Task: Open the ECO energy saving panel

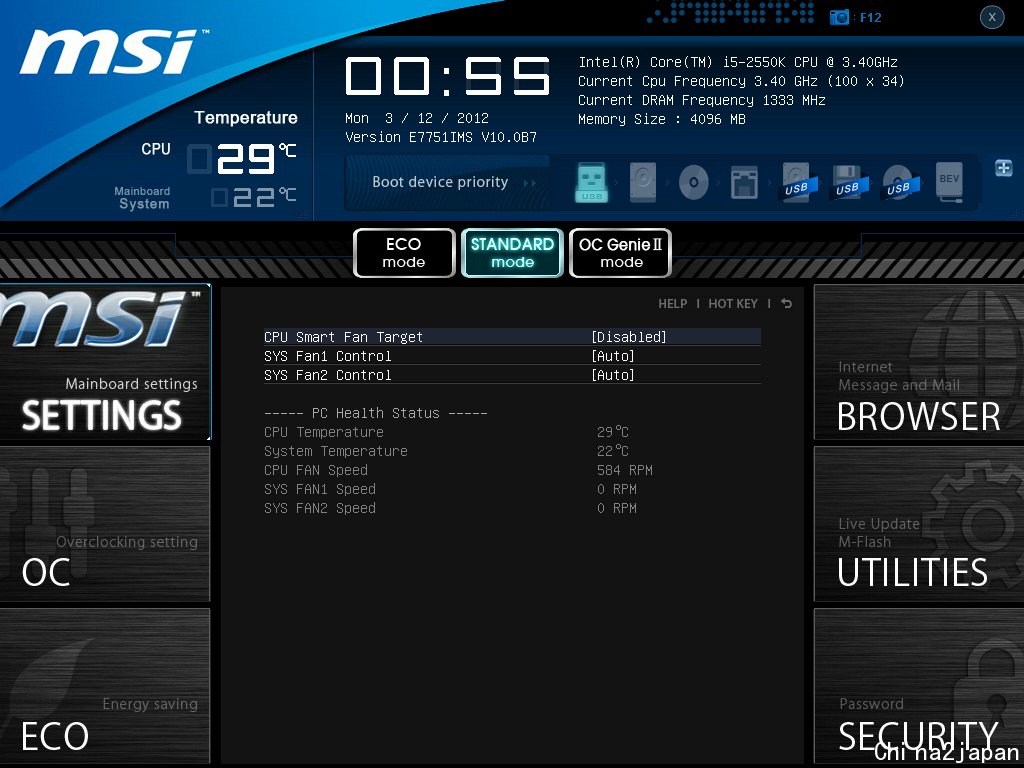Action: pos(105,686)
